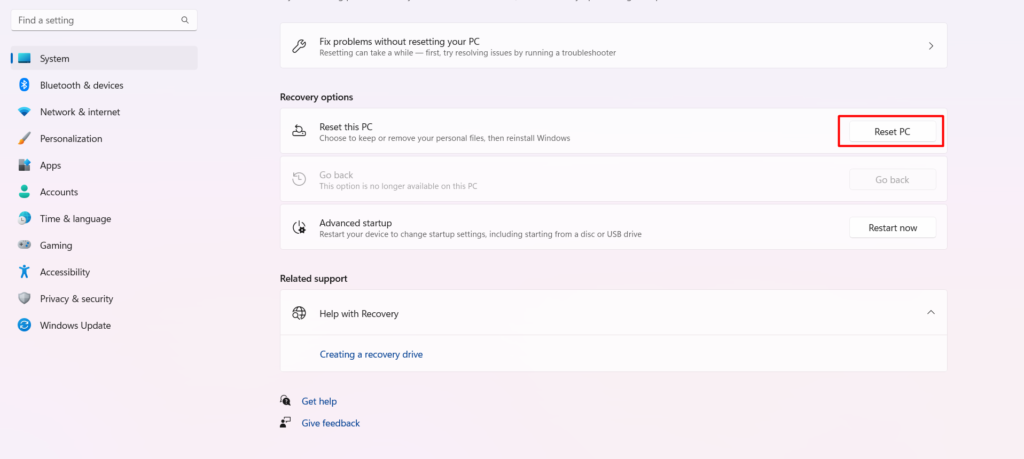The width and height of the screenshot is (1024, 459).
Task: Open the Fix problems troubleshooter chevron
Action: click(x=931, y=46)
